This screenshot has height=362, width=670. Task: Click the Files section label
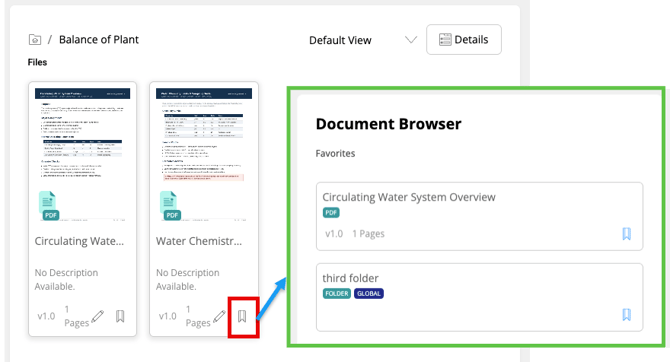(37, 62)
